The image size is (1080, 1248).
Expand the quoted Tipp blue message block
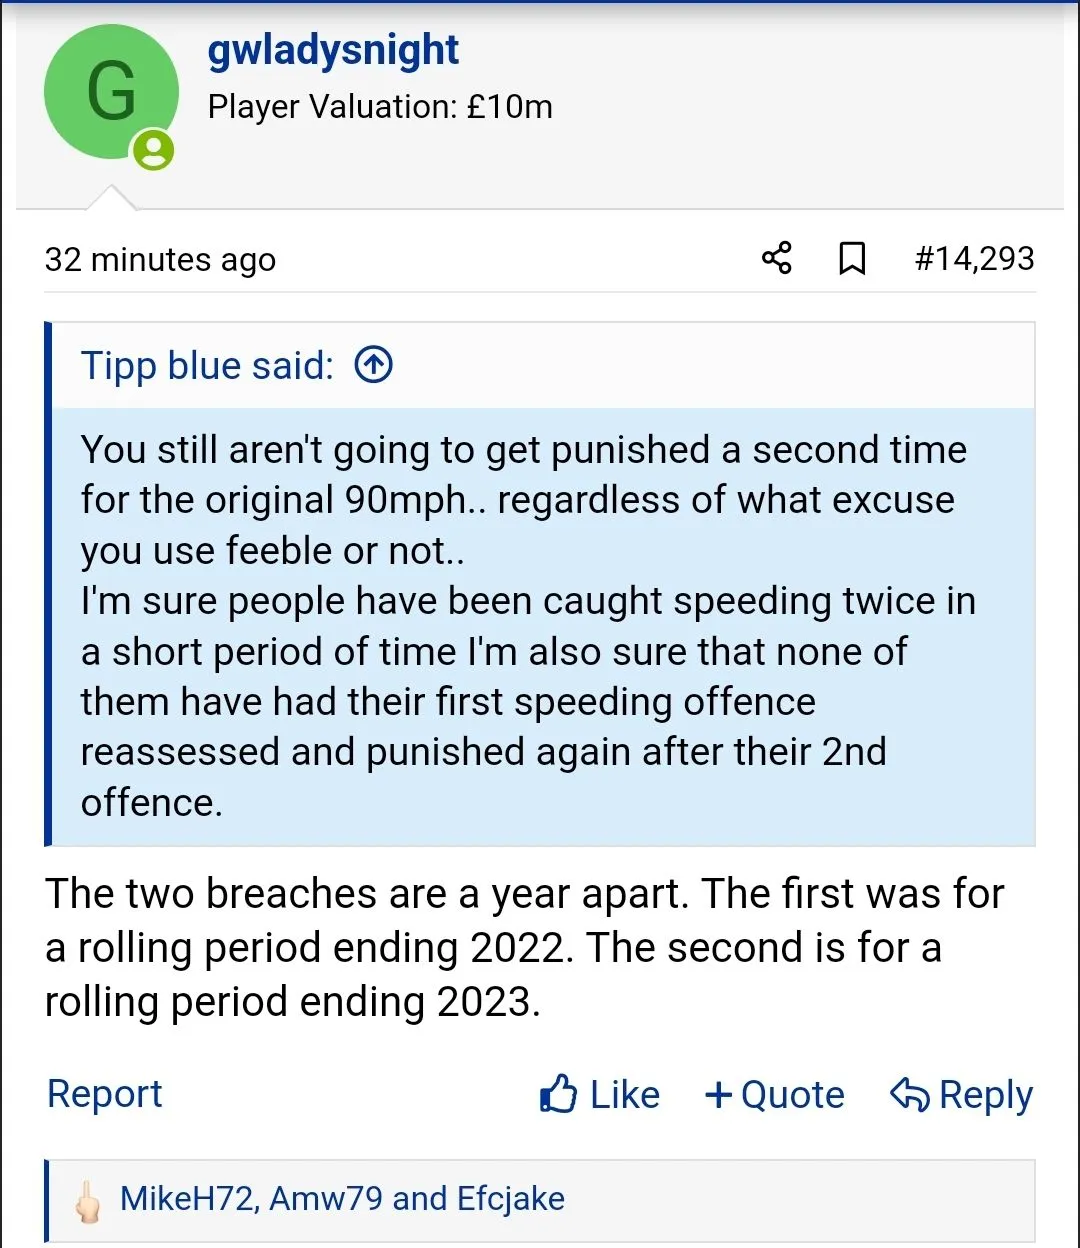pyautogui.click(x=540, y=626)
